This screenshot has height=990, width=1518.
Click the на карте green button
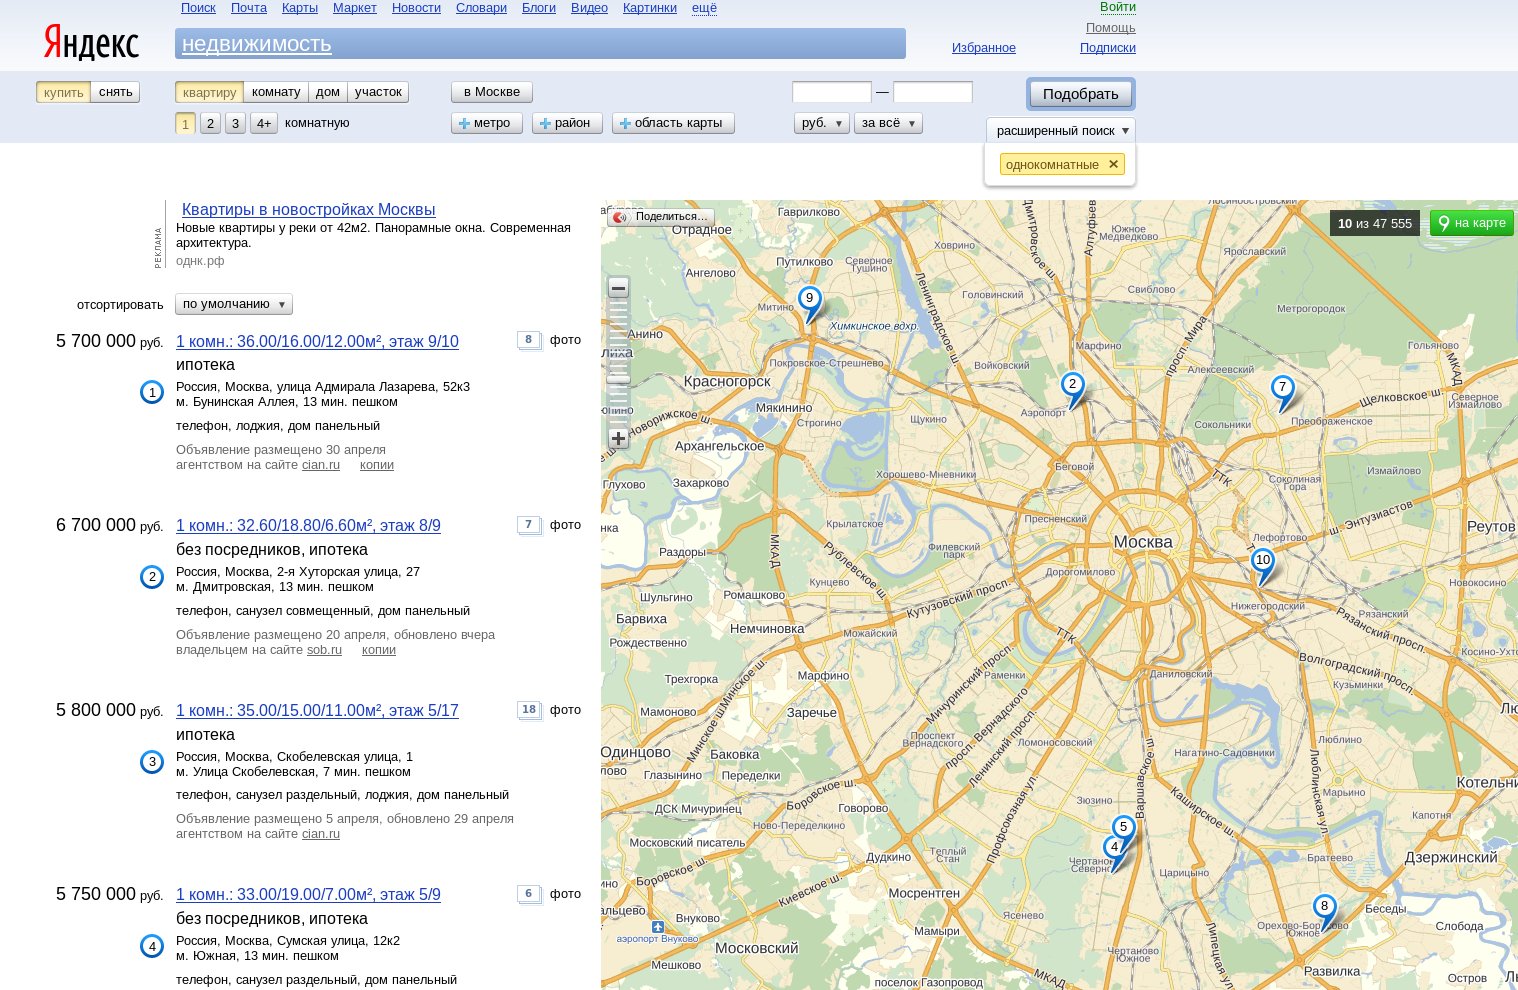[1471, 223]
